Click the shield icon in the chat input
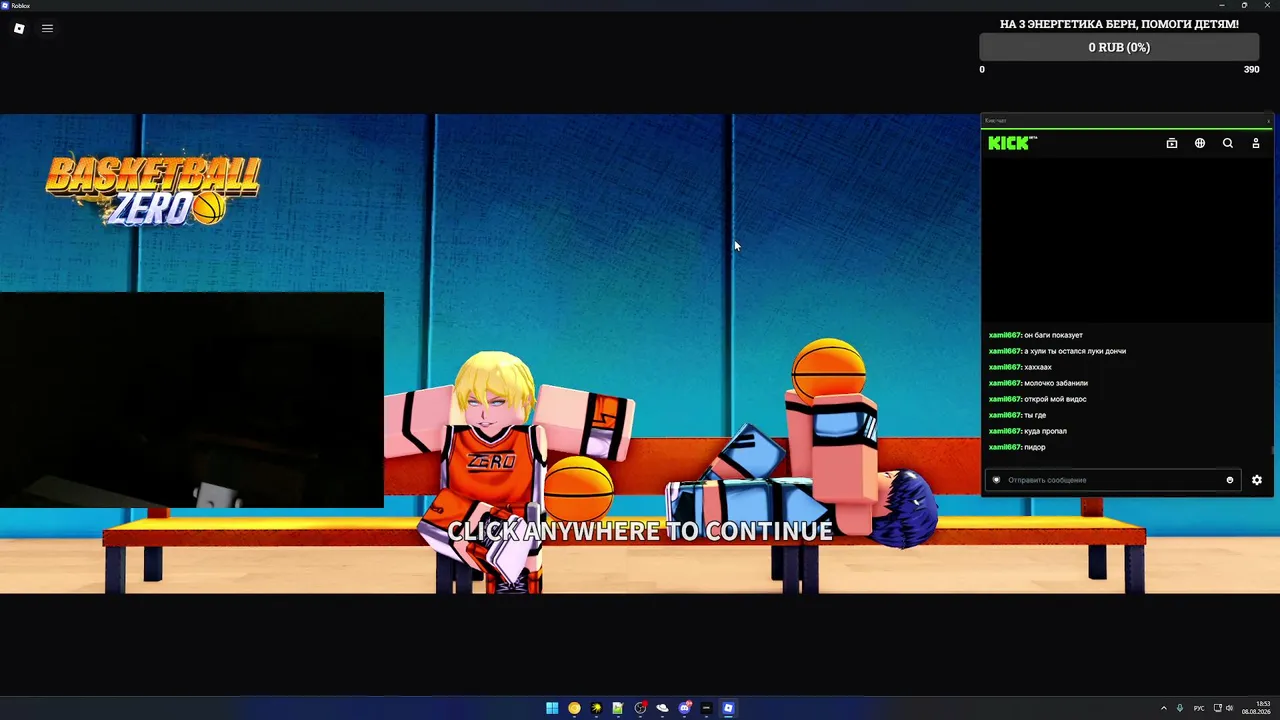The height and width of the screenshot is (720, 1280). tap(996, 480)
